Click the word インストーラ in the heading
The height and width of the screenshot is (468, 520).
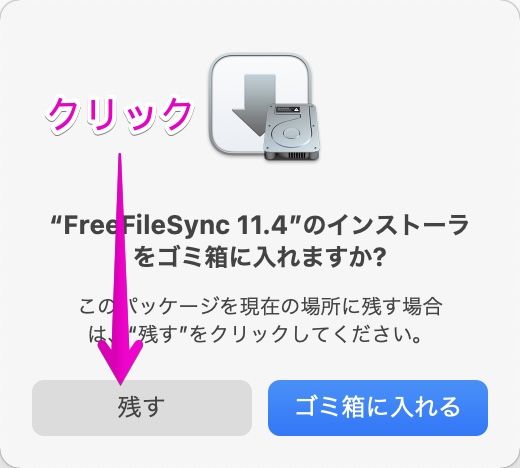click(x=398, y=225)
